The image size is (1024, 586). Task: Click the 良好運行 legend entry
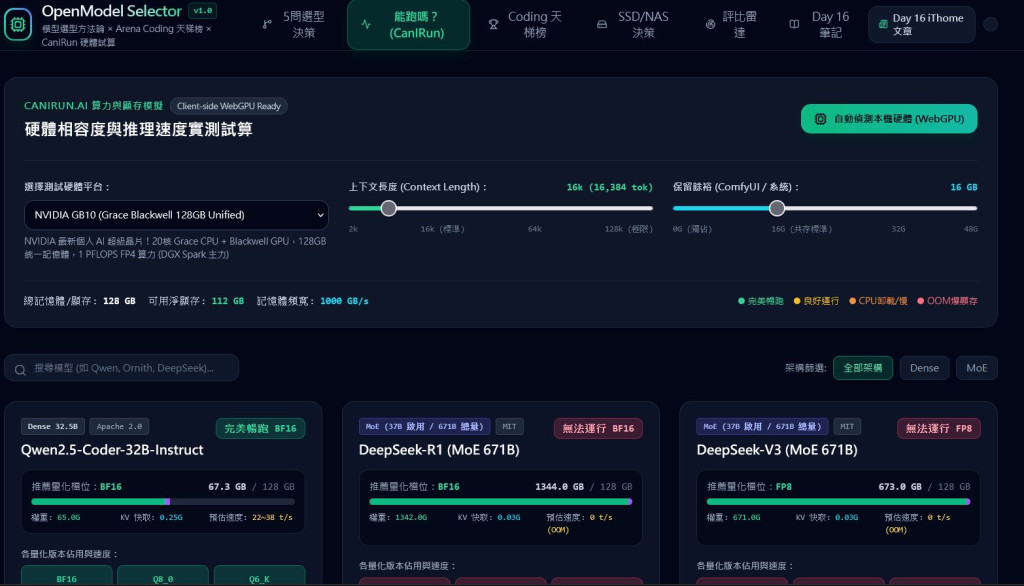point(816,301)
